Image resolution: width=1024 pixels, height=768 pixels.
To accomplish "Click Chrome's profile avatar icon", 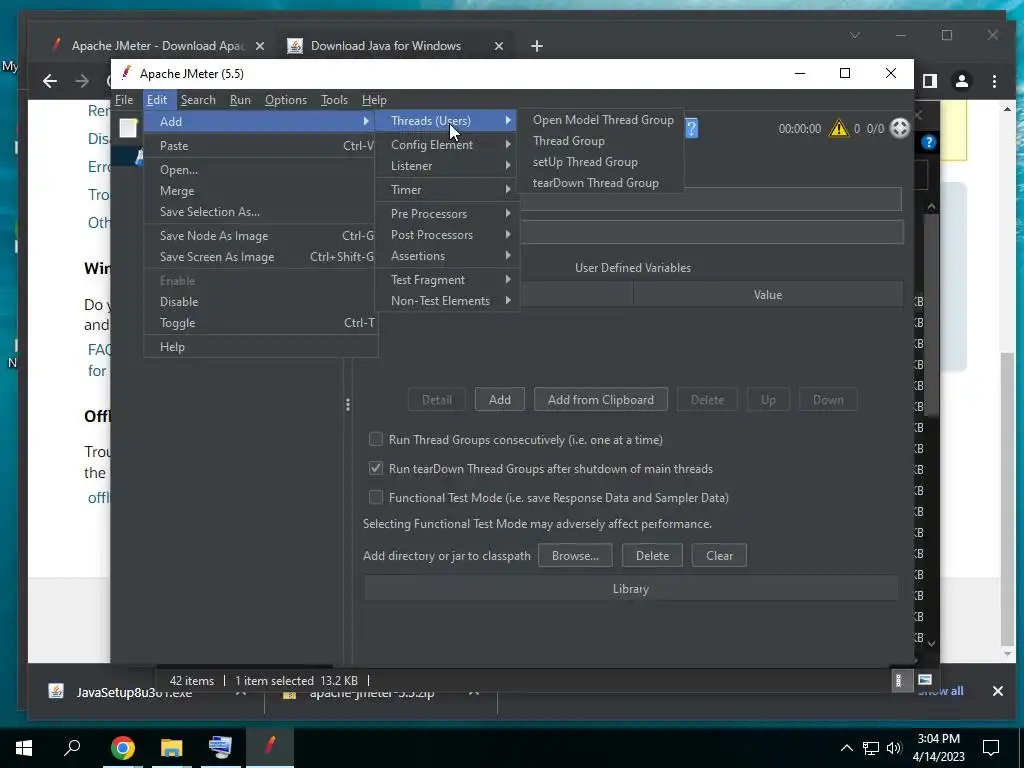I will pos(961,81).
